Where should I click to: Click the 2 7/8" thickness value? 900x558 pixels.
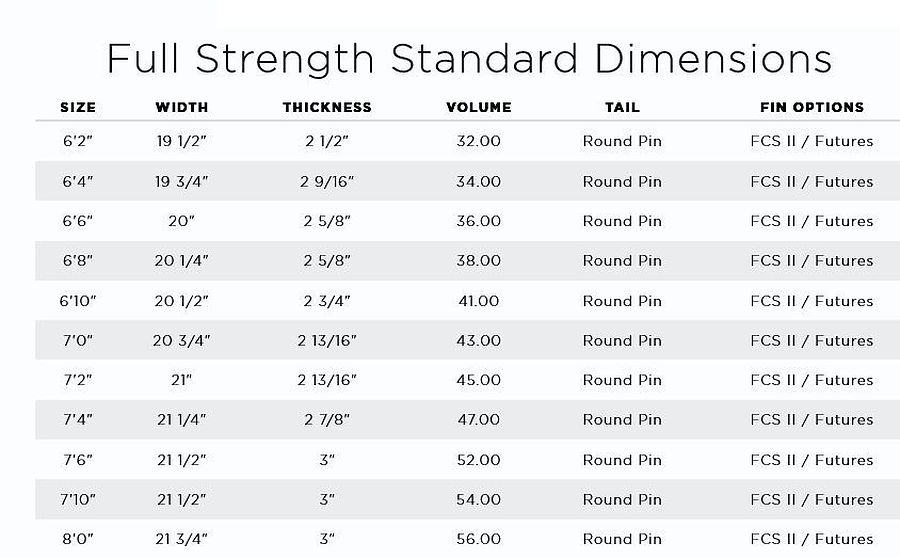(327, 420)
